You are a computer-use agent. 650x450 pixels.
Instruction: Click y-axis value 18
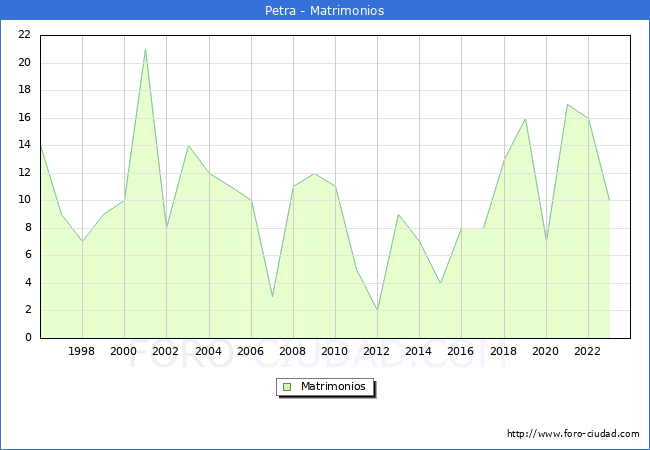click(x=25, y=90)
